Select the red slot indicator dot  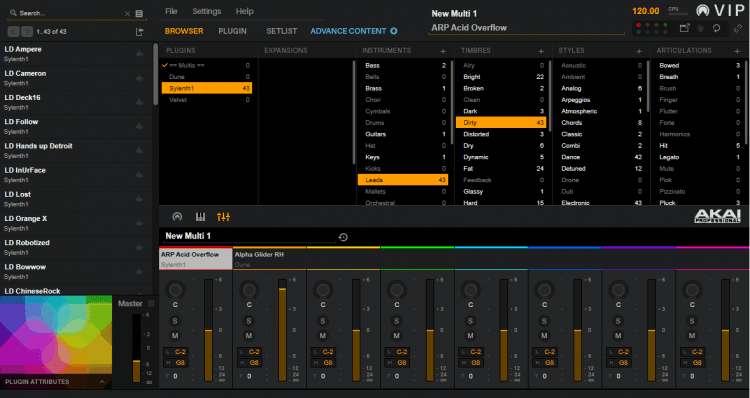639,25
